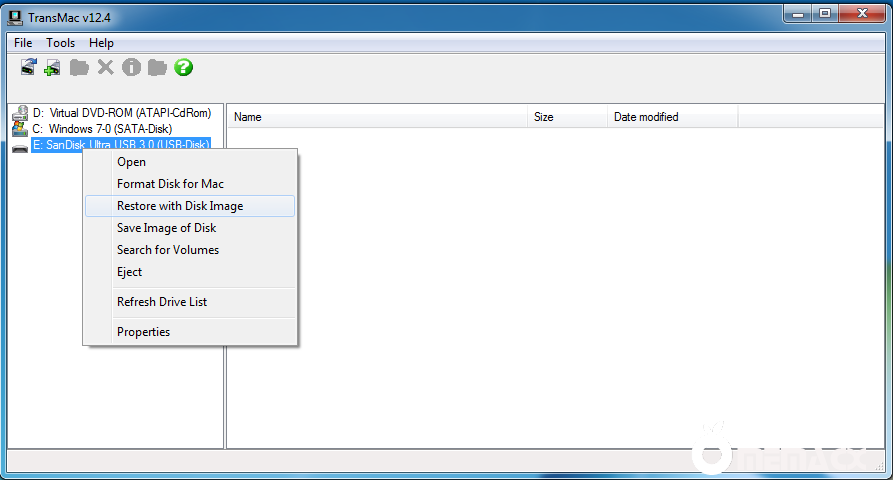Open the File menu
Screen dimensions: 893x480
23,43
